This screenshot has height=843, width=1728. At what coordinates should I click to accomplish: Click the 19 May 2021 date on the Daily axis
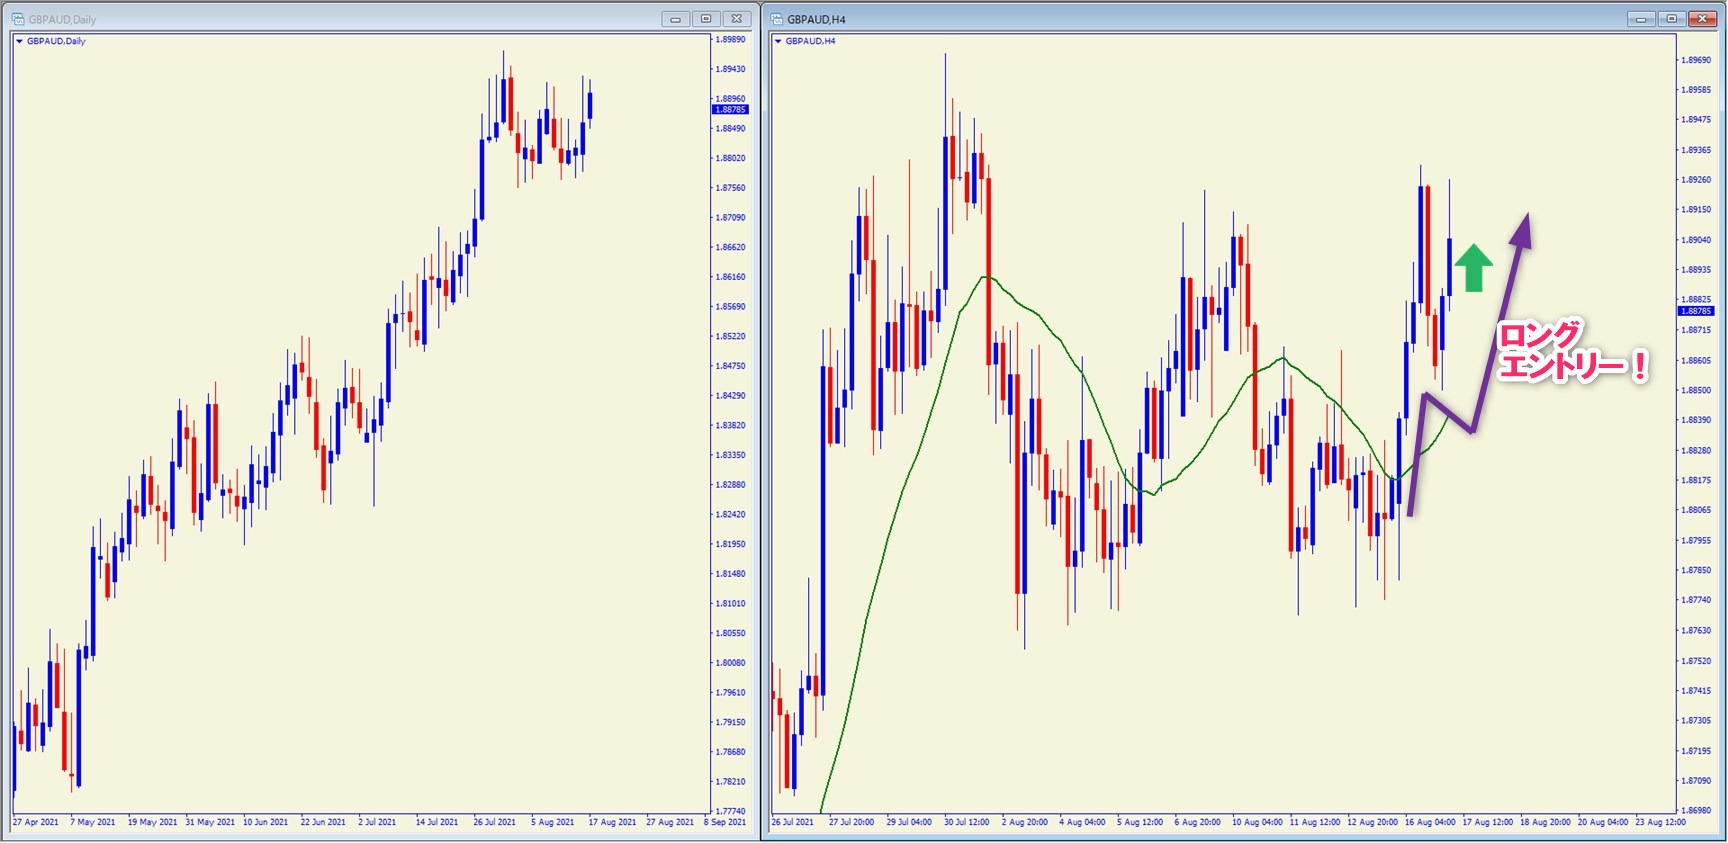pos(152,822)
